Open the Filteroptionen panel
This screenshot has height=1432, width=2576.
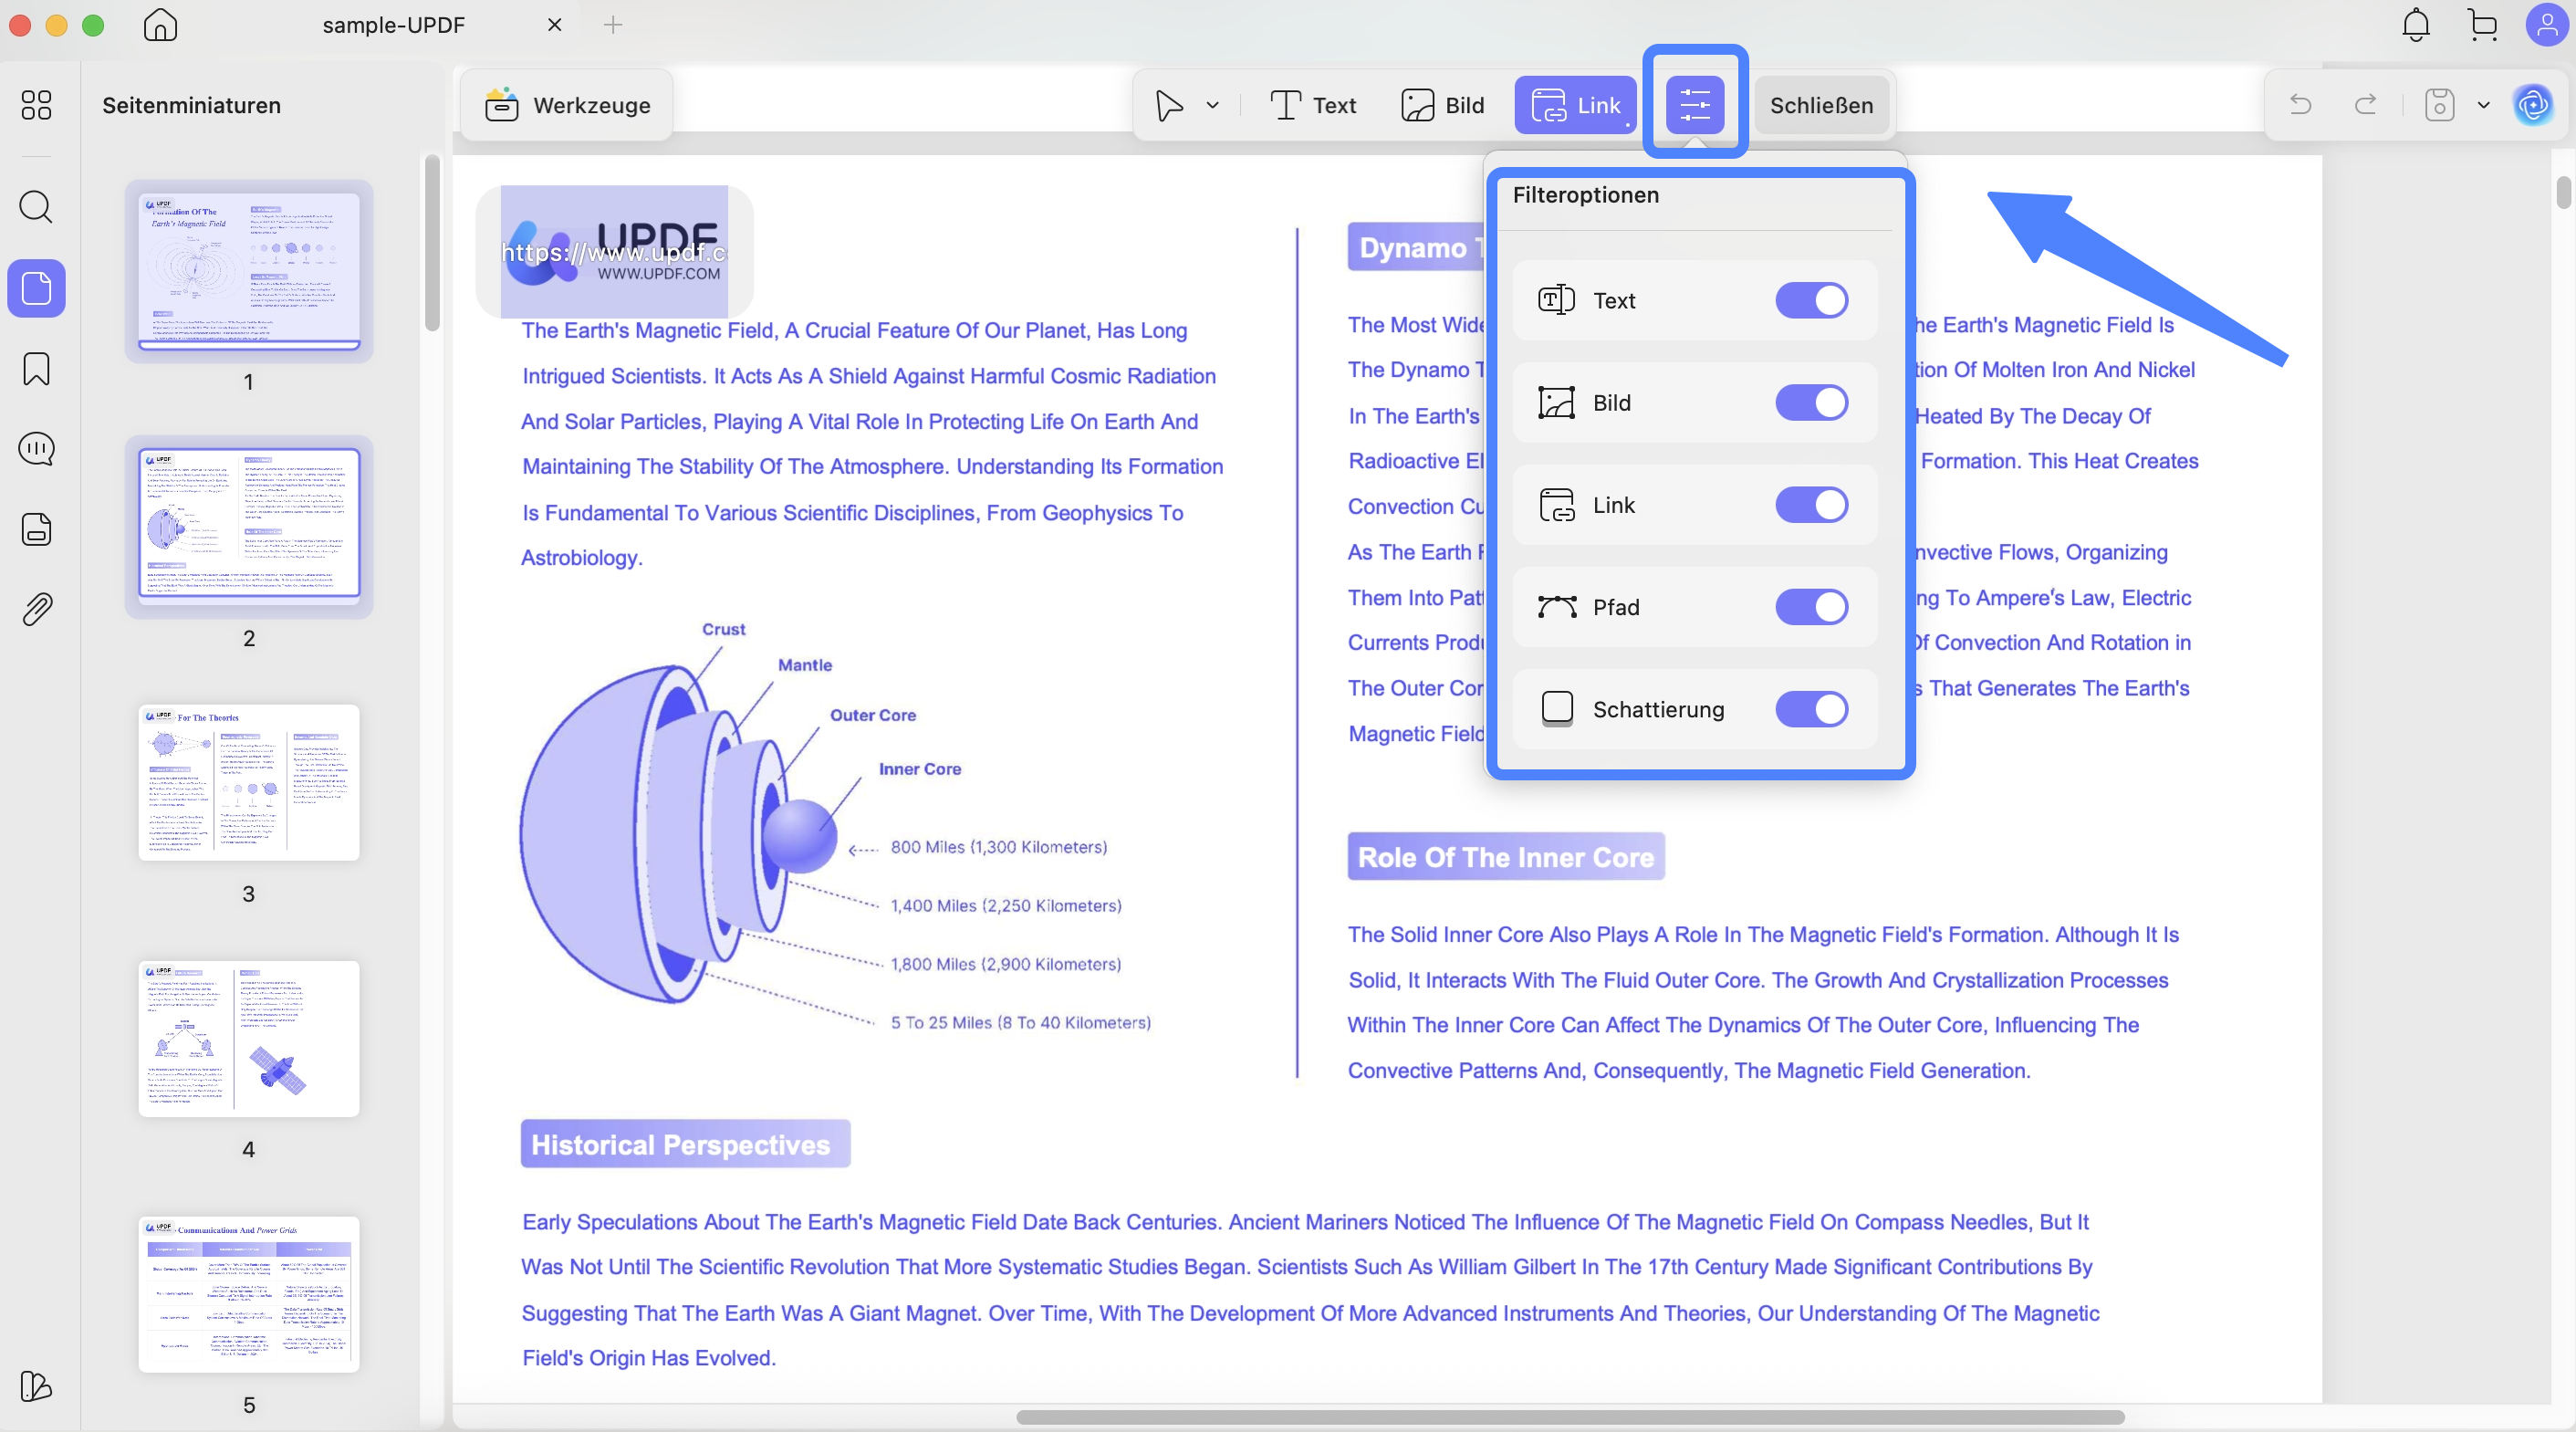(x=1695, y=103)
